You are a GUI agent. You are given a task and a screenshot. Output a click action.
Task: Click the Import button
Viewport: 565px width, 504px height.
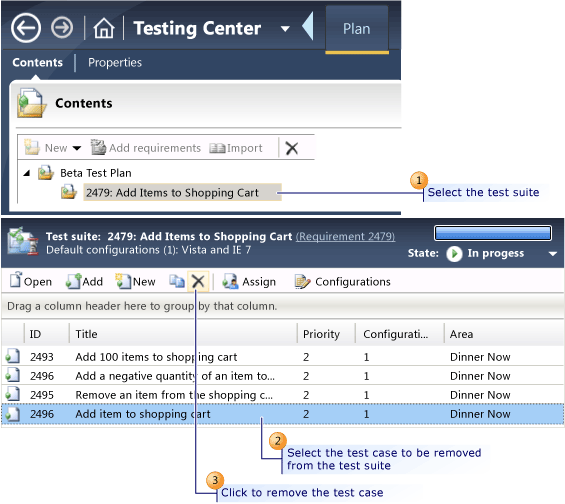[236, 148]
